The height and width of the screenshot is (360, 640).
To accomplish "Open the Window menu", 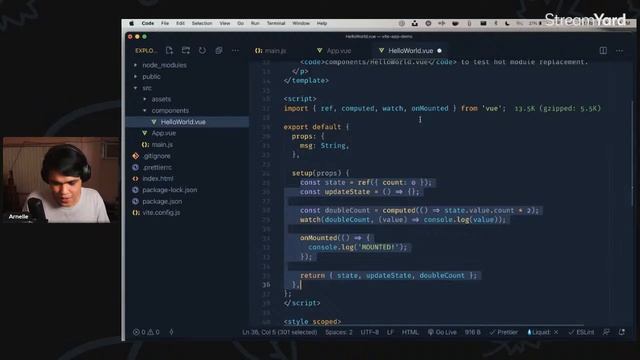I will (301, 23).
